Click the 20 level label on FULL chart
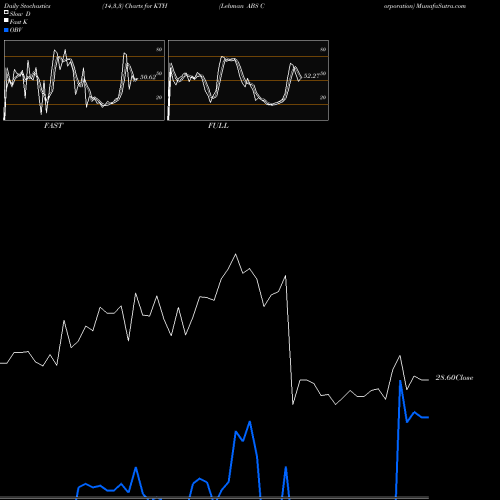This screenshot has width=500, height=500. (x=323, y=97)
